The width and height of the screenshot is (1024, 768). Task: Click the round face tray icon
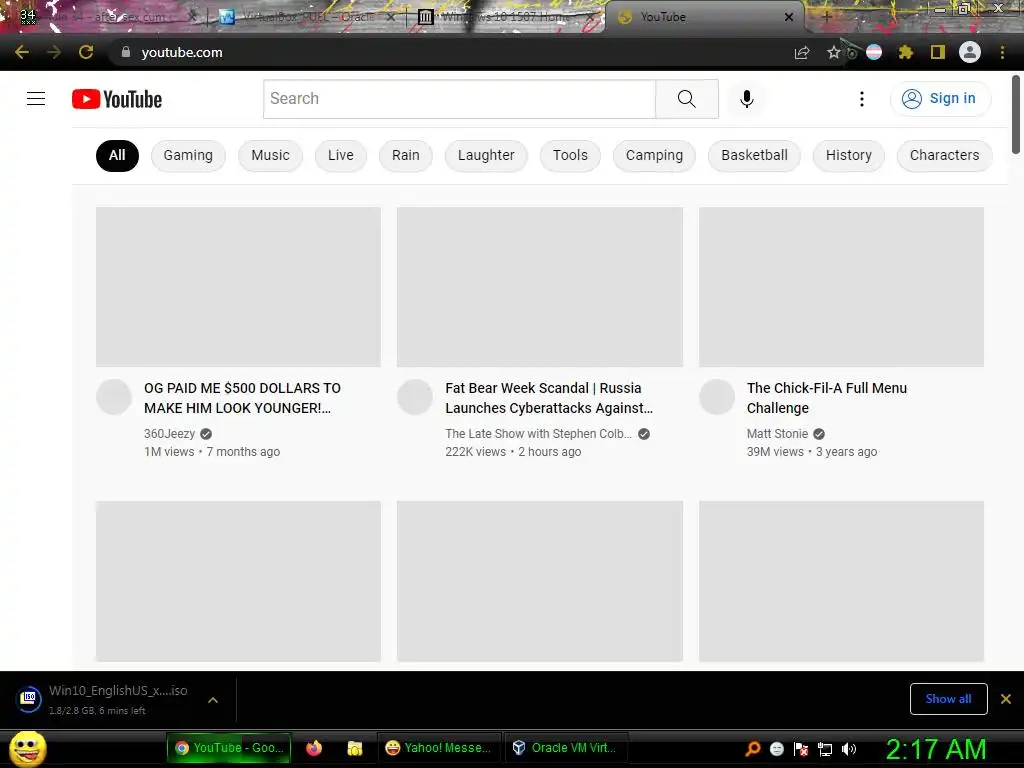click(776, 749)
